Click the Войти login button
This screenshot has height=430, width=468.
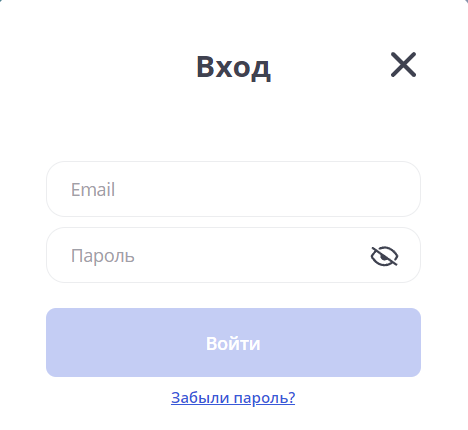[233, 342]
